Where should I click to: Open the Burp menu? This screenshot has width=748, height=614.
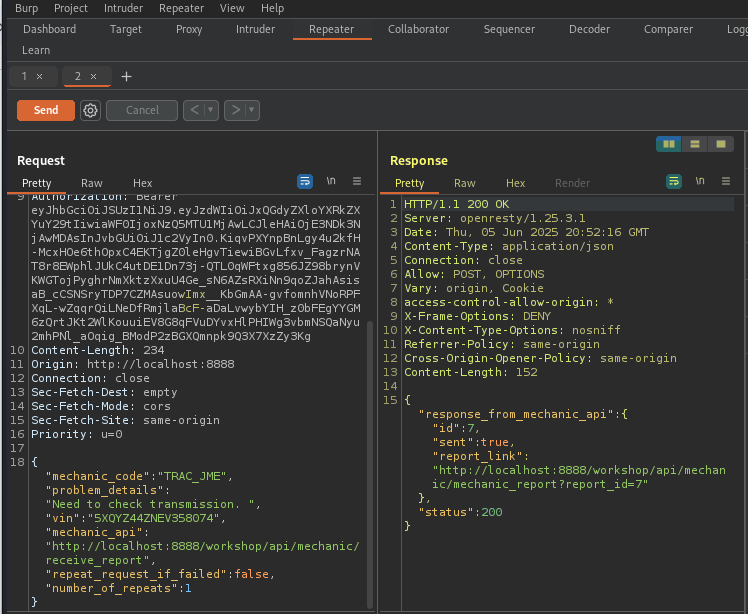pos(26,8)
